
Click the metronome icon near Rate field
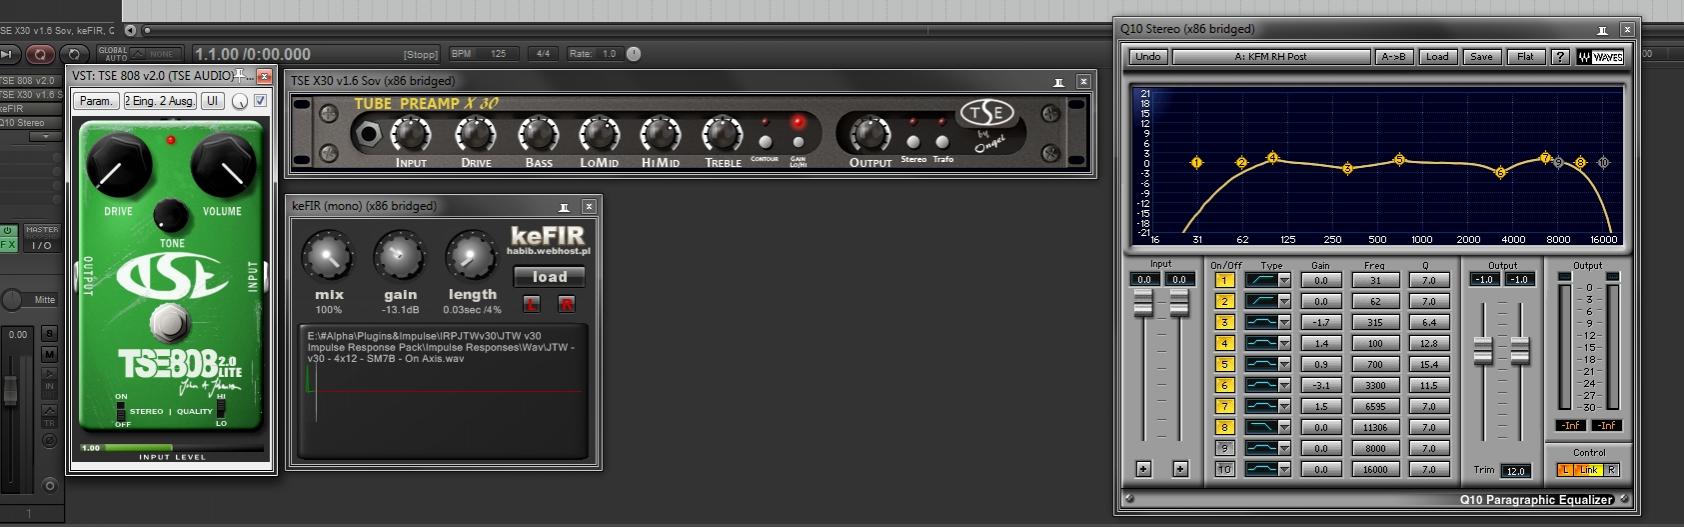pyautogui.click(x=634, y=54)
